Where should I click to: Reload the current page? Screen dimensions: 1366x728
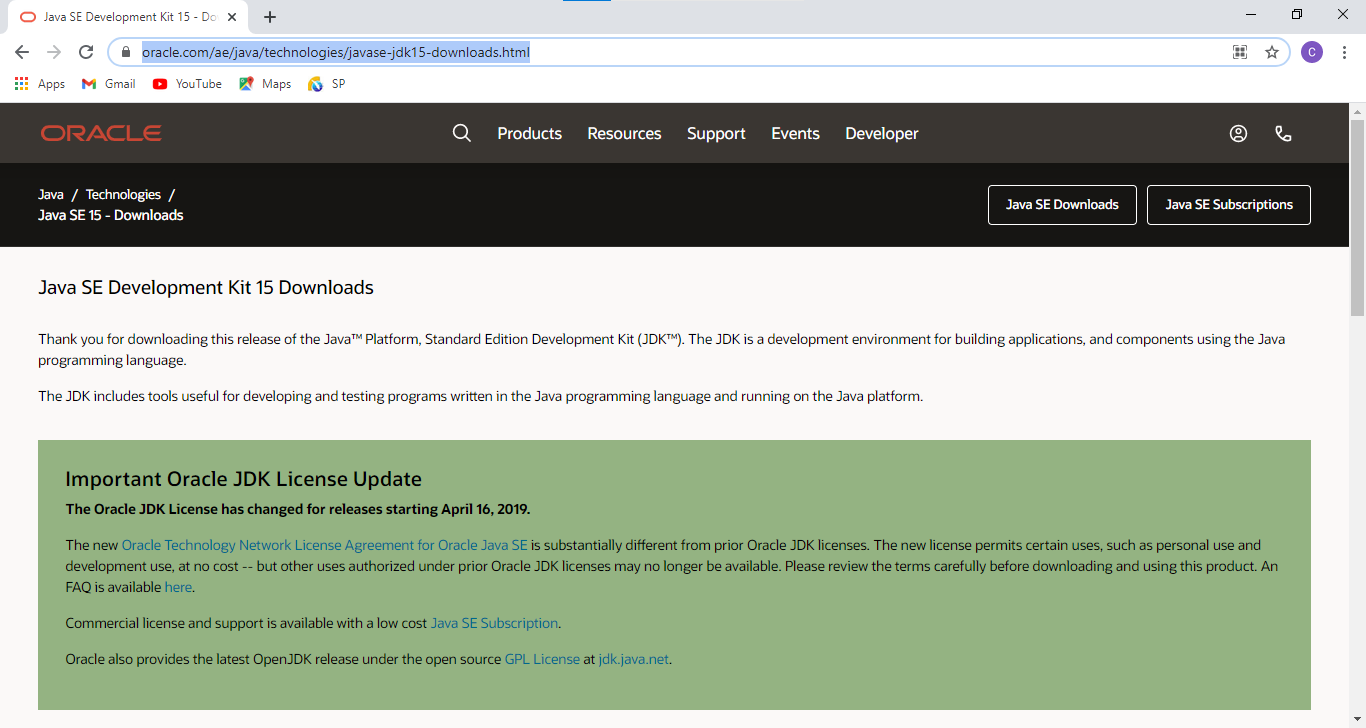[x=85, y=52]
